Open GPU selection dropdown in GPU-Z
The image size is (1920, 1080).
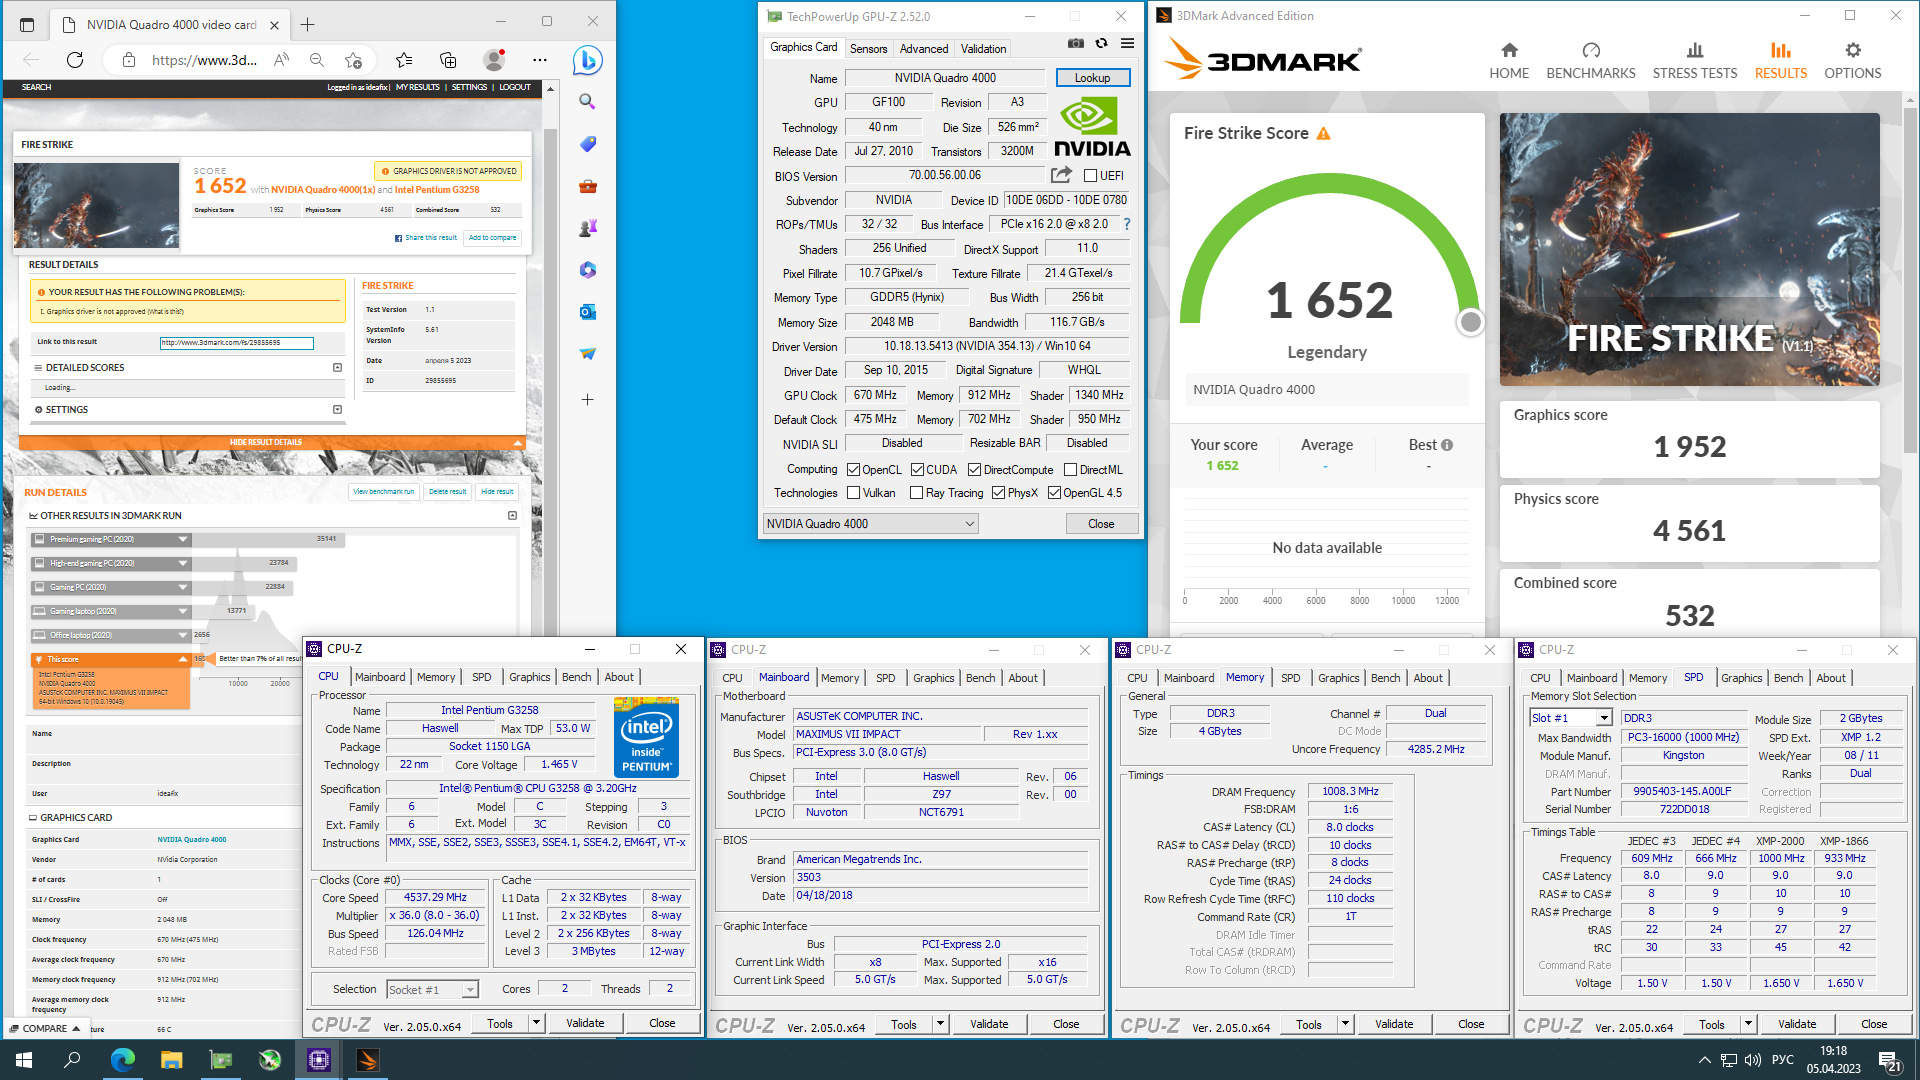click(870, 524)
